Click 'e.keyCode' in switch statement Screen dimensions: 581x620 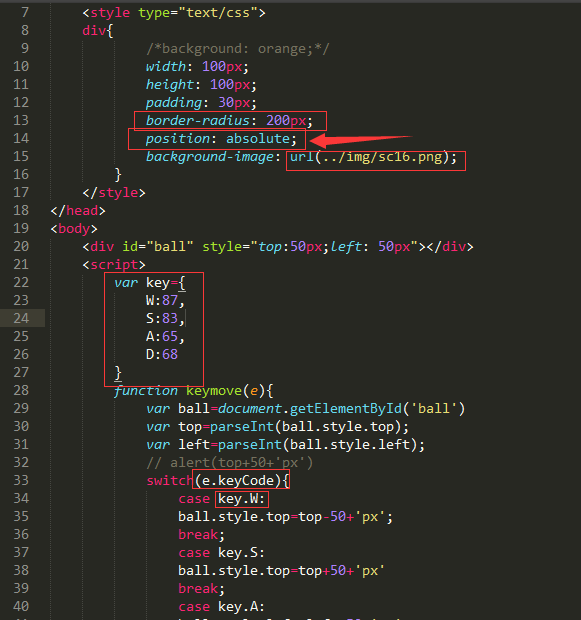[x=238, y=481]
